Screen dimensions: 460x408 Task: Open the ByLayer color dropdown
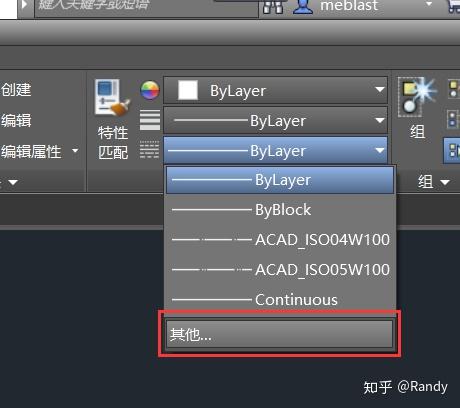(x=275, y=90)
